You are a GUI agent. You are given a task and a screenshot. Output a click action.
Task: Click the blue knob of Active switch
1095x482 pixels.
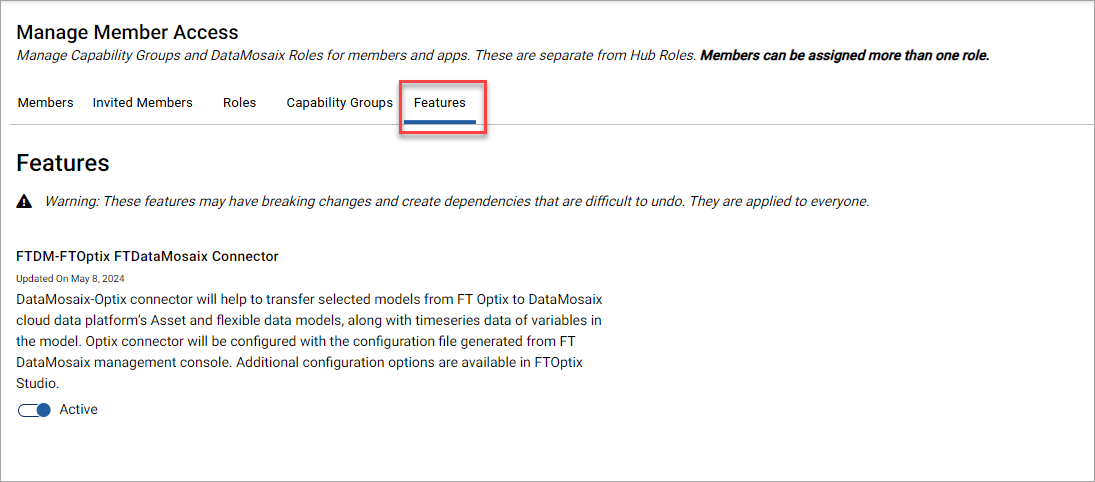[43, 410]
